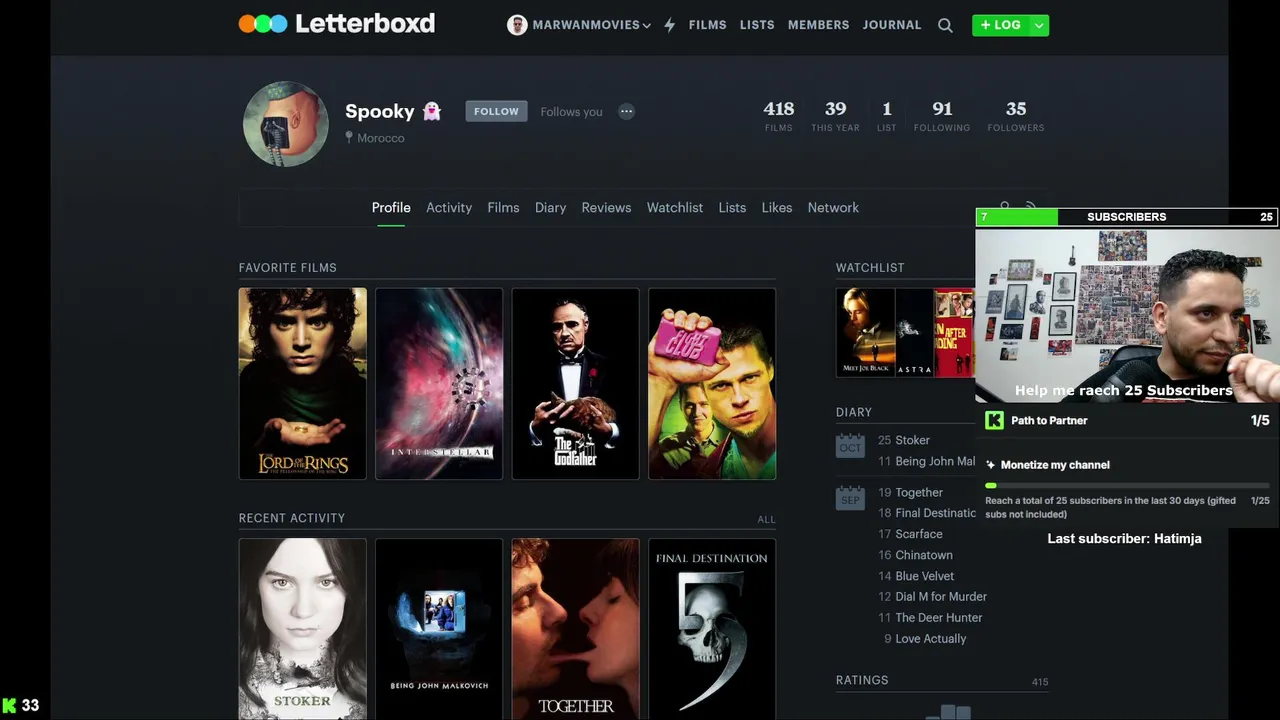
Task: Click the 39 THIS YEAR stat
Action: tap(835, 116)
